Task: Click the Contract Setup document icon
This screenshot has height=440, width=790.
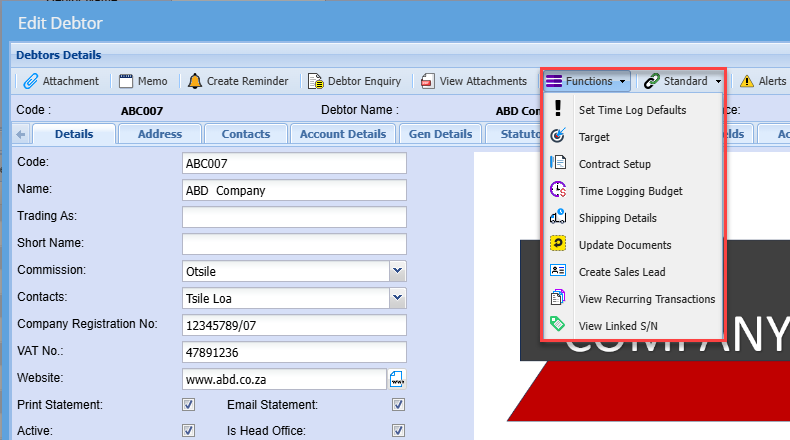Action: (x=558, y=162)
